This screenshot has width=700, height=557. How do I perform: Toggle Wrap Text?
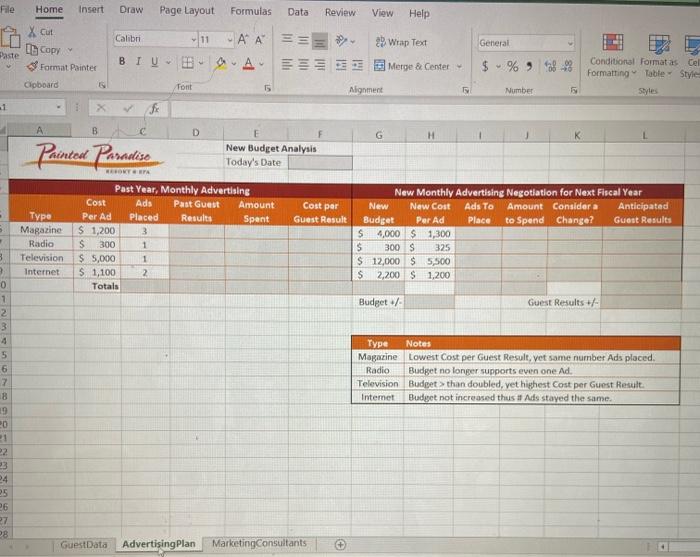(x=401, y=42)
